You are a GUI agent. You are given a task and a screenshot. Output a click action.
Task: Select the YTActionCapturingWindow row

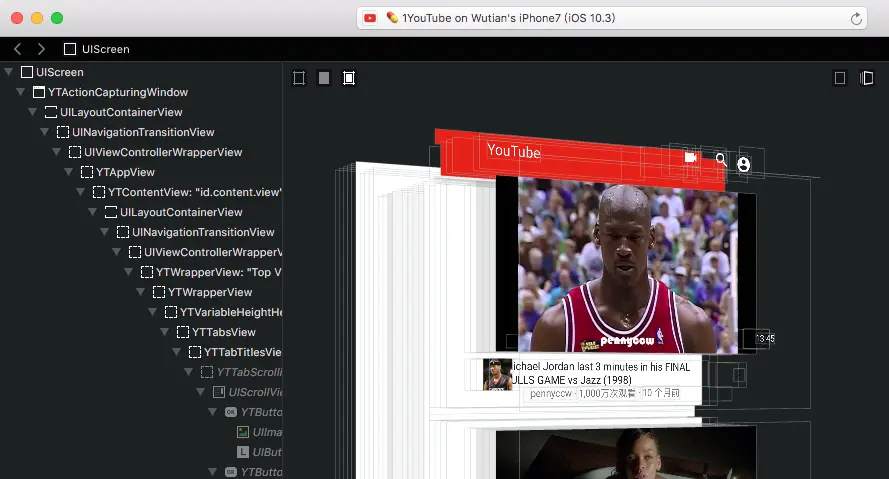coord(141,92)
